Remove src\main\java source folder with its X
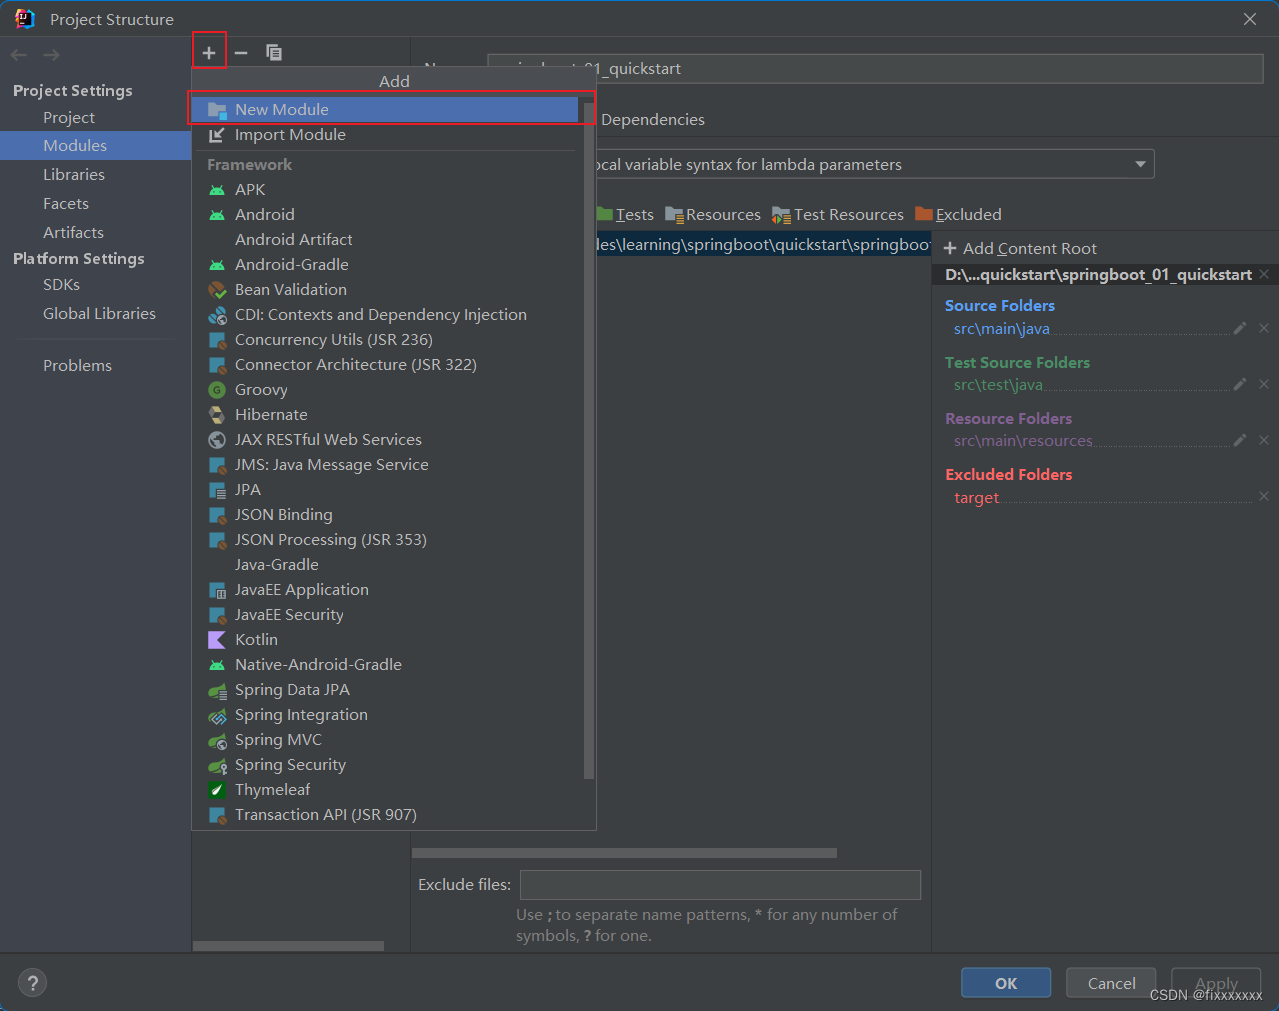The image size is (1279, 1011). 1264,328
